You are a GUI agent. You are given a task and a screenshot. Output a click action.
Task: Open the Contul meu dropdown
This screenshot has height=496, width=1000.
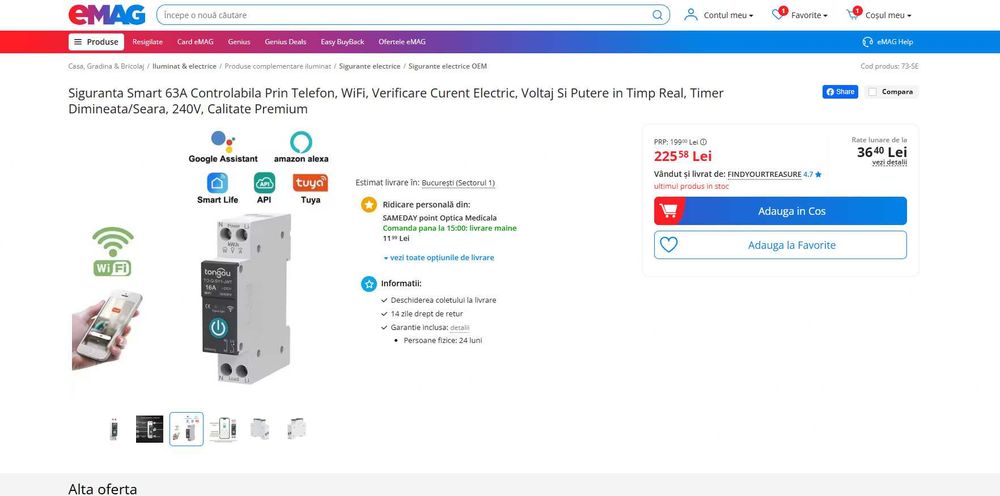(728, 16)
